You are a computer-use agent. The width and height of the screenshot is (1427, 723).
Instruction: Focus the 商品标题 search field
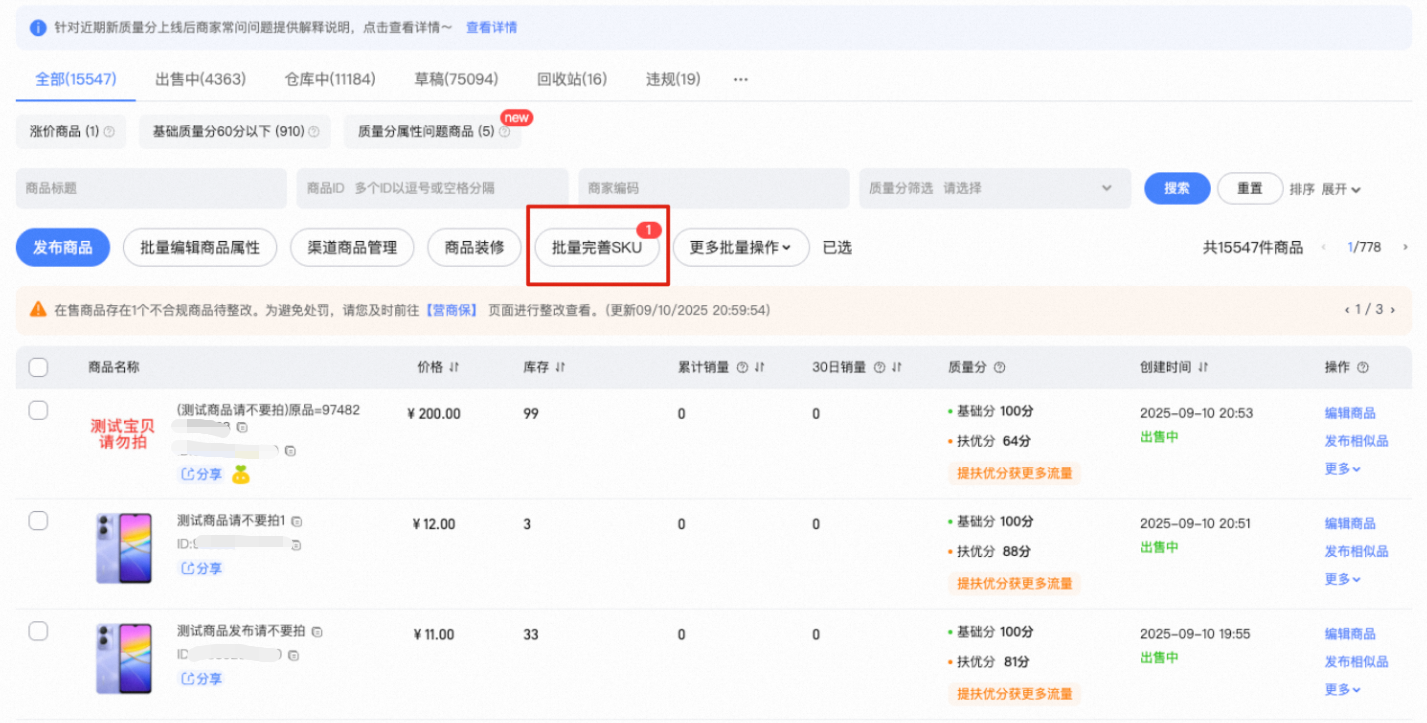(x=151, y=188)
